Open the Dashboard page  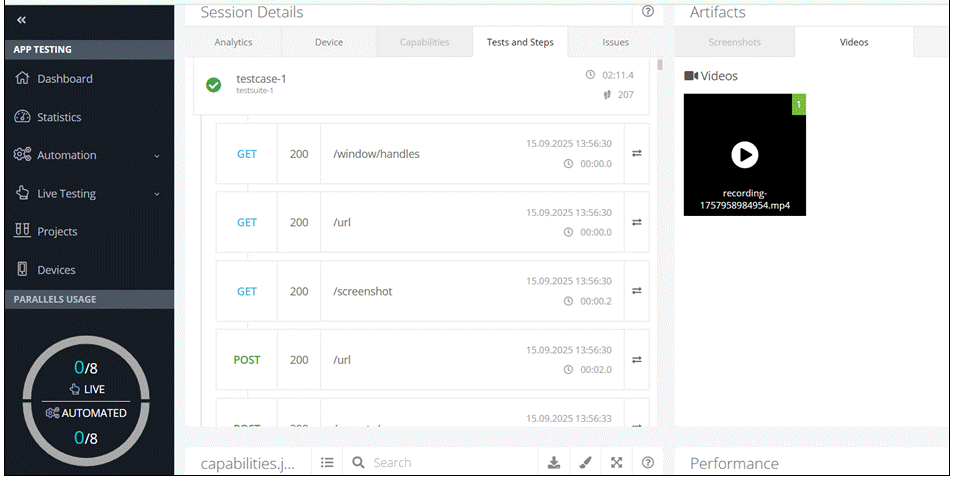coord(64,79)
